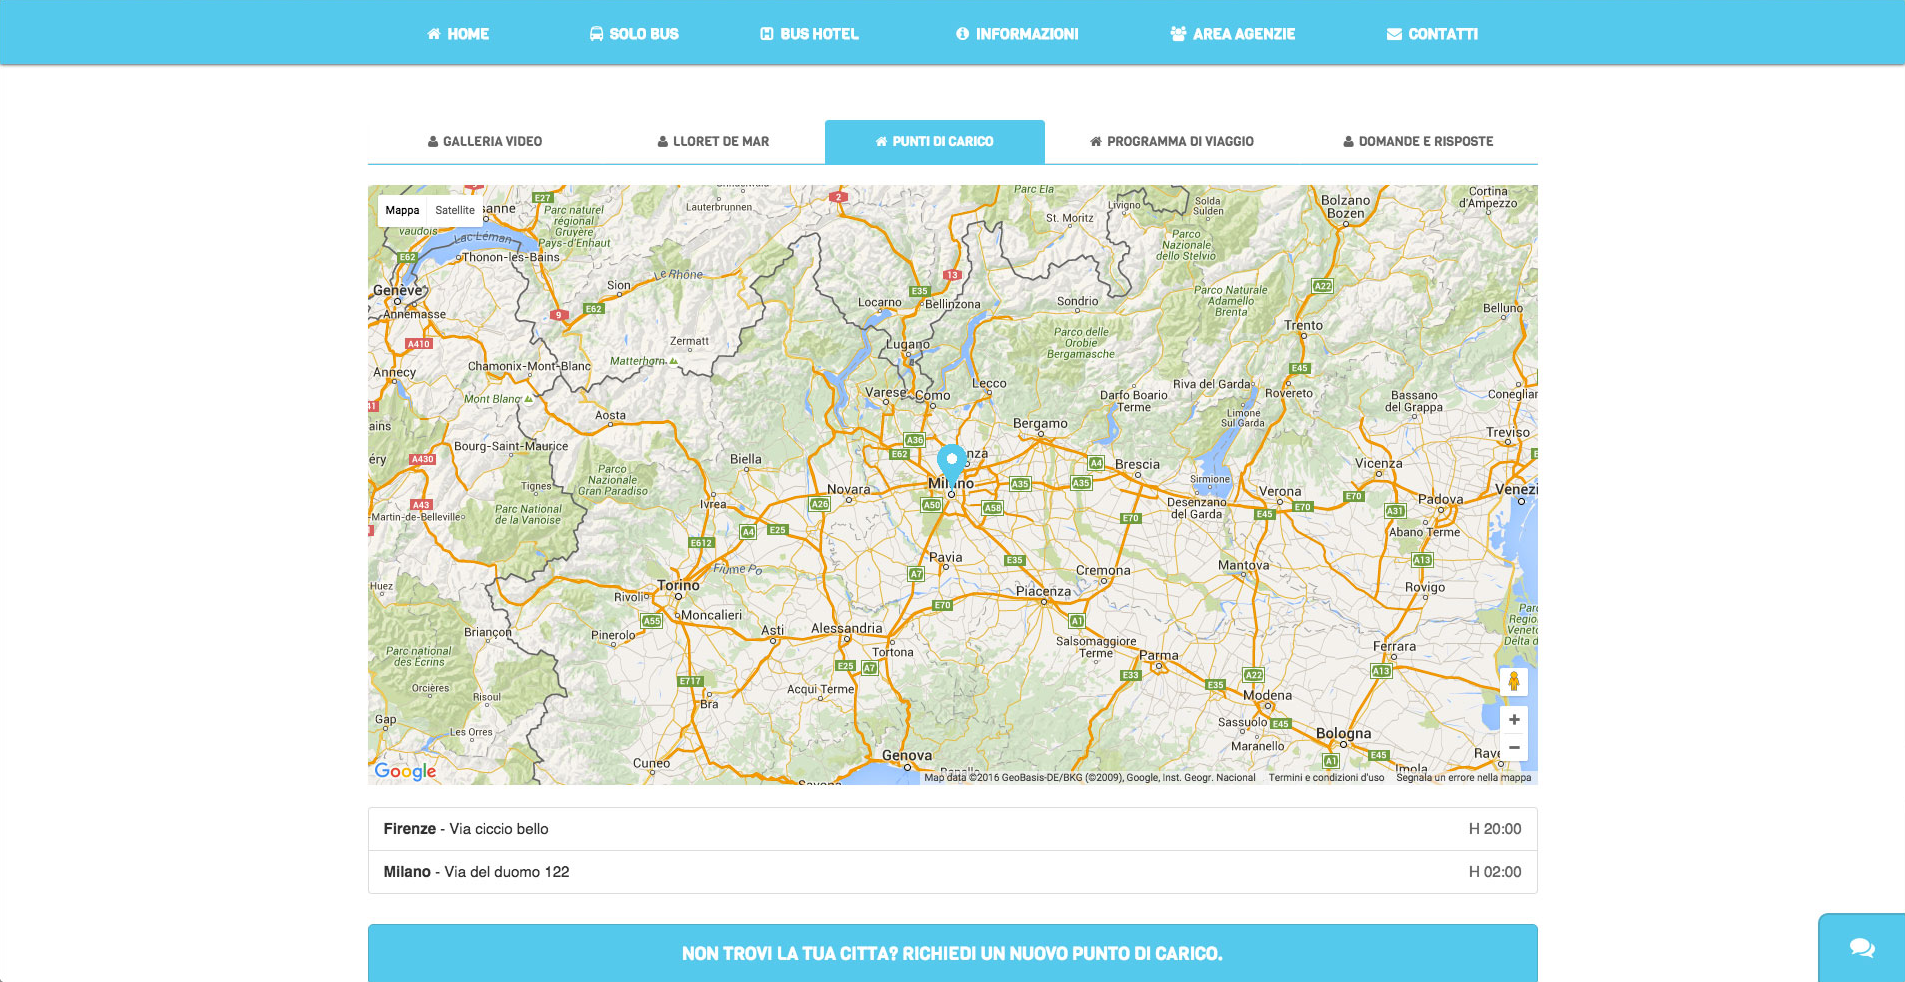Click Bergamo city label on map

click(x=1040, y=423)
